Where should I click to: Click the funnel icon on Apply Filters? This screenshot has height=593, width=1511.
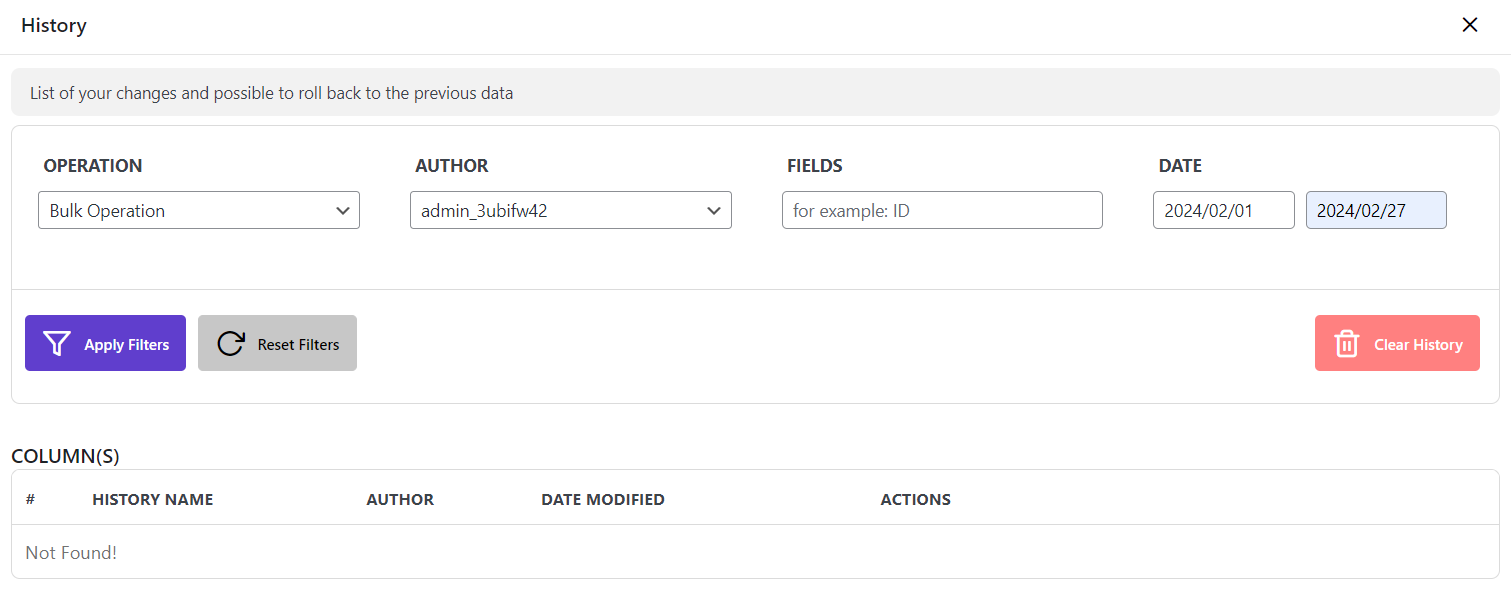pyautogui.click(x=57, y=344)
